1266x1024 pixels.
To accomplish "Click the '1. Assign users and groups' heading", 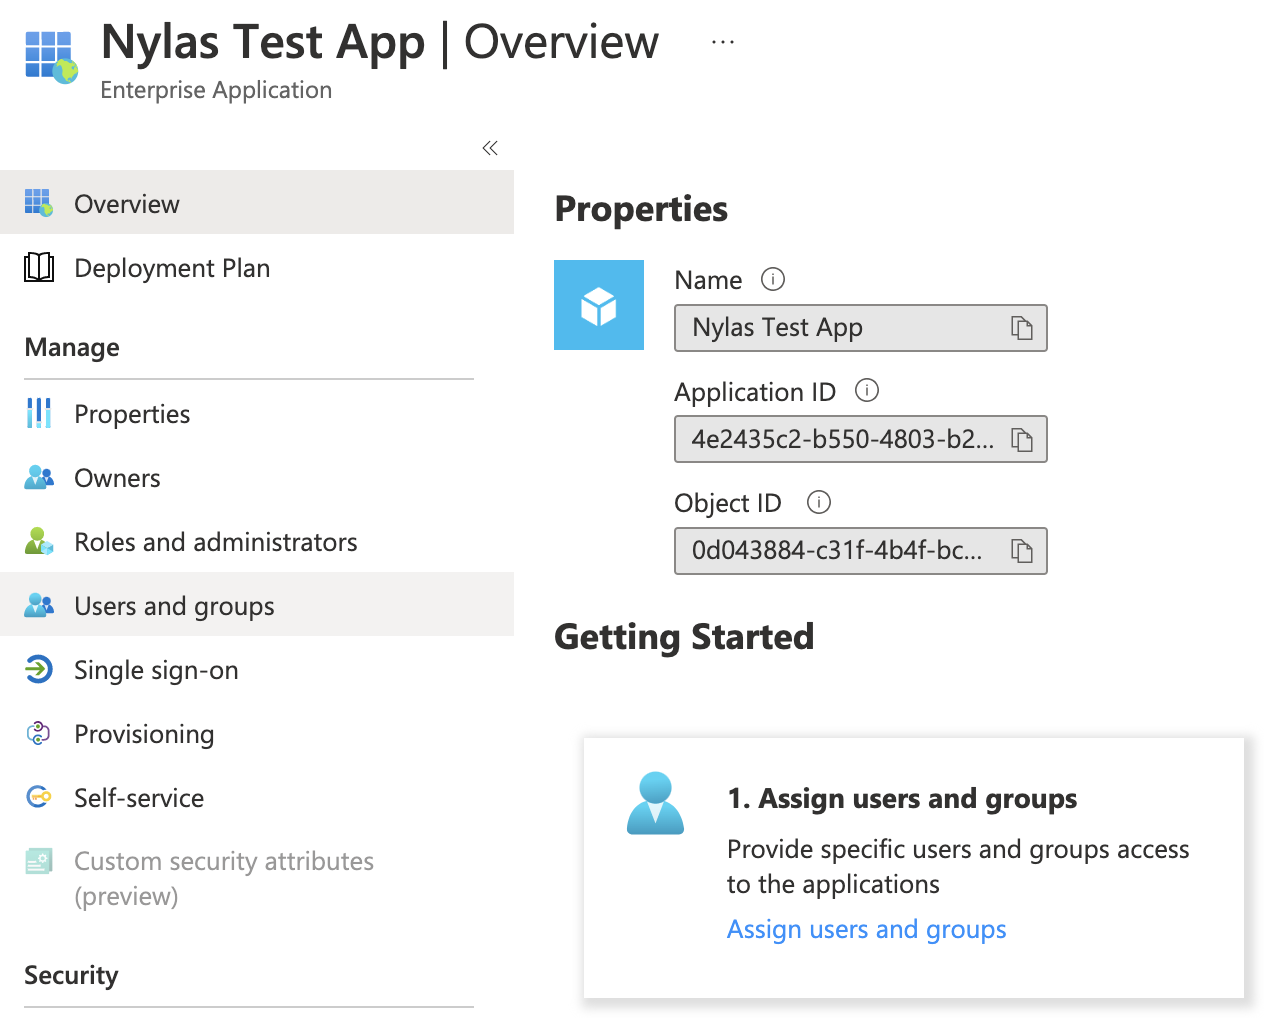I will pyautogui.click(x=902, y=798).
